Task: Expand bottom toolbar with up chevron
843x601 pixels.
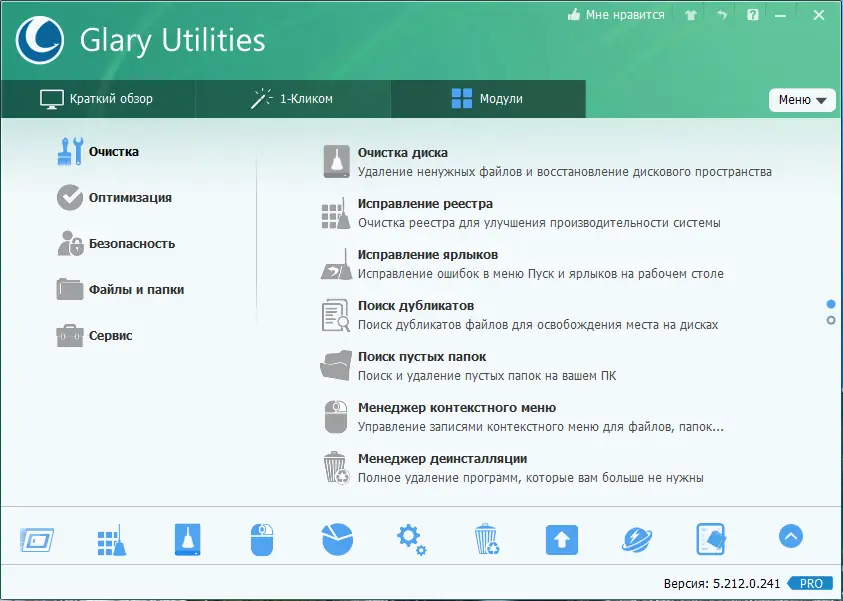Action: (791, 536)
